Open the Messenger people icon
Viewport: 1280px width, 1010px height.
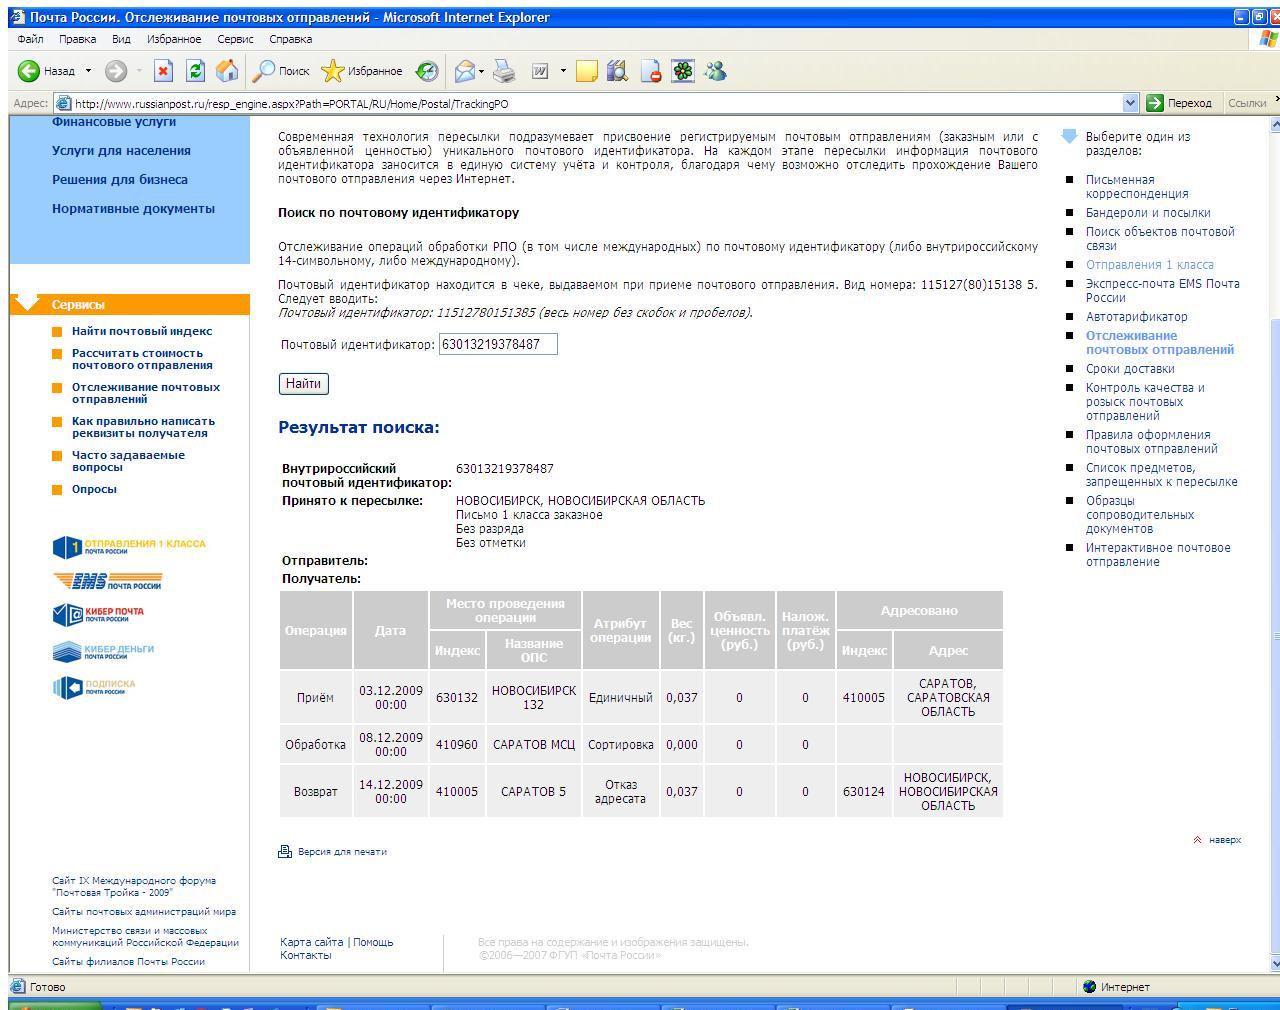715,71
